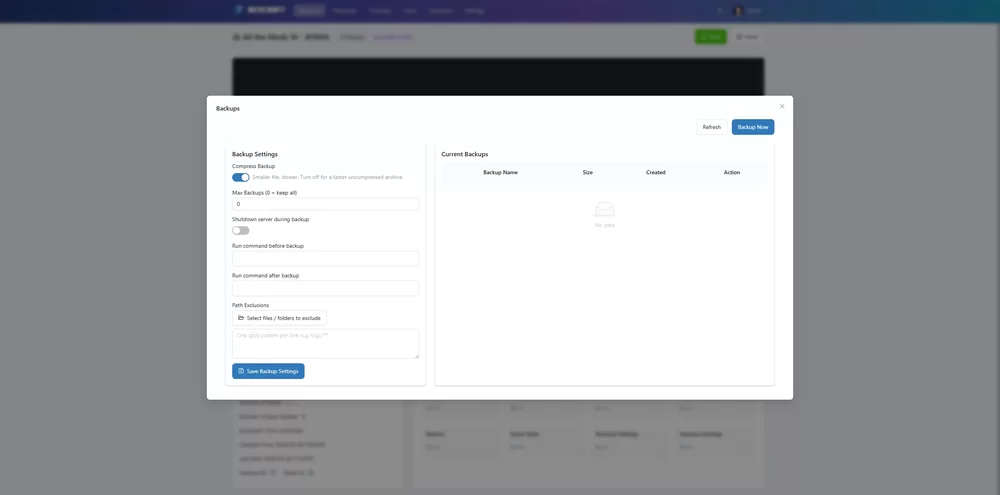1000x495 pixels.
Task: Click the Backups dialog title
Action: (x=228, y=108)
